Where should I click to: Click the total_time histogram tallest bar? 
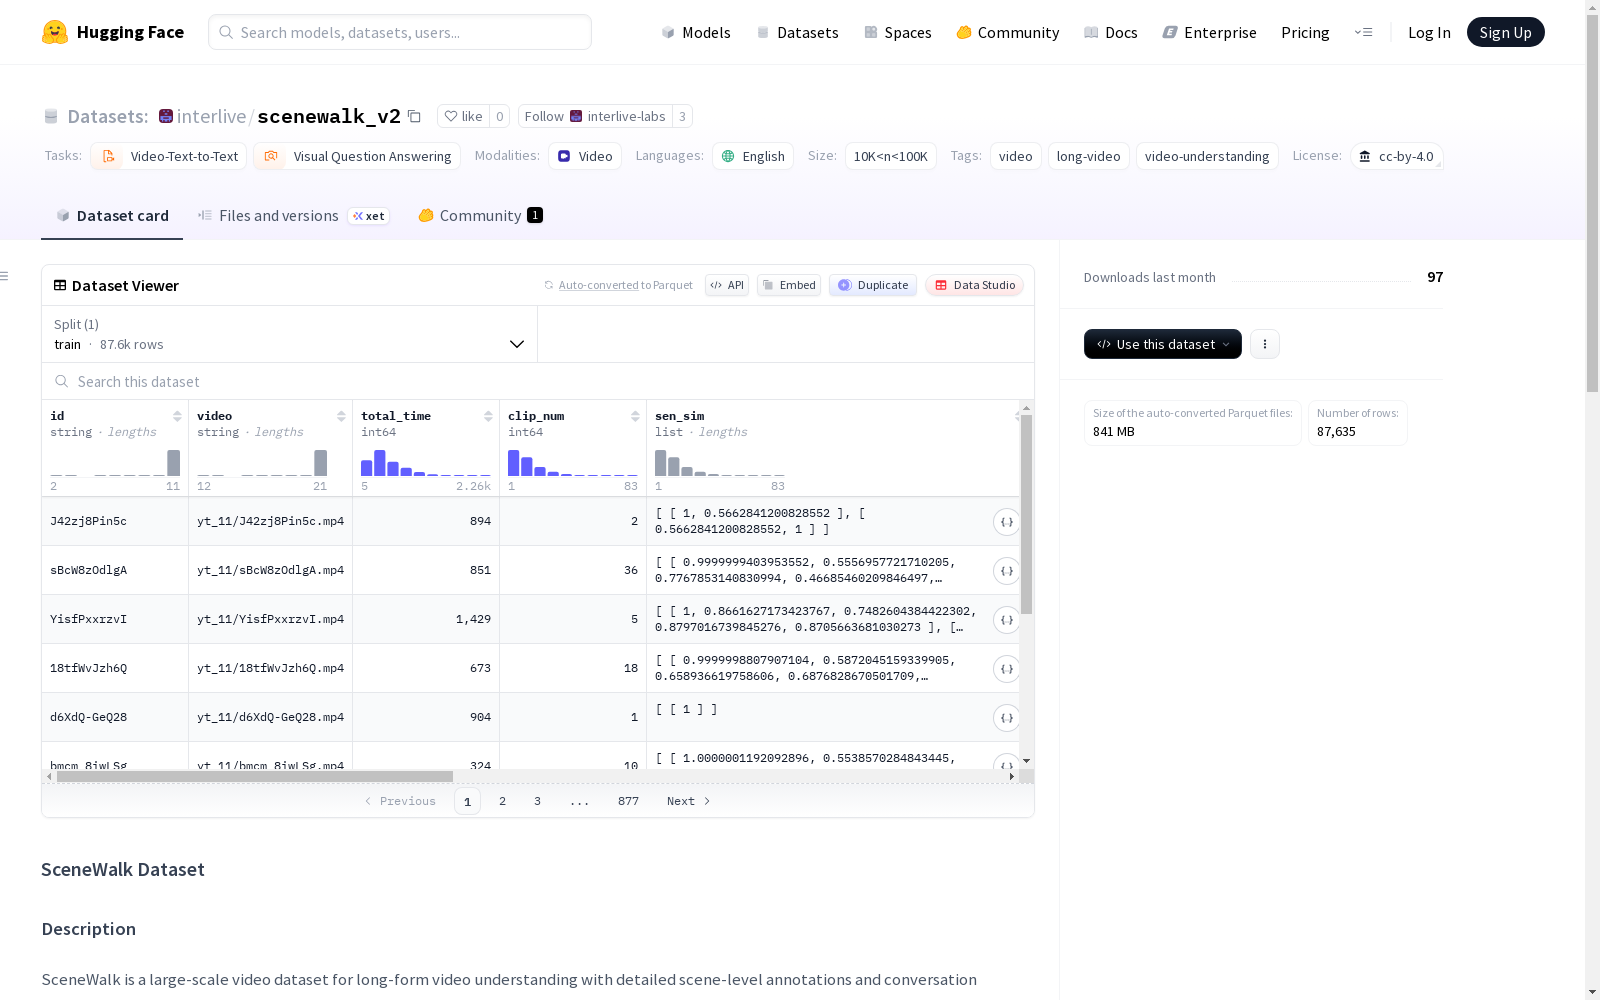pyautogui.click(x=380, y=463)
